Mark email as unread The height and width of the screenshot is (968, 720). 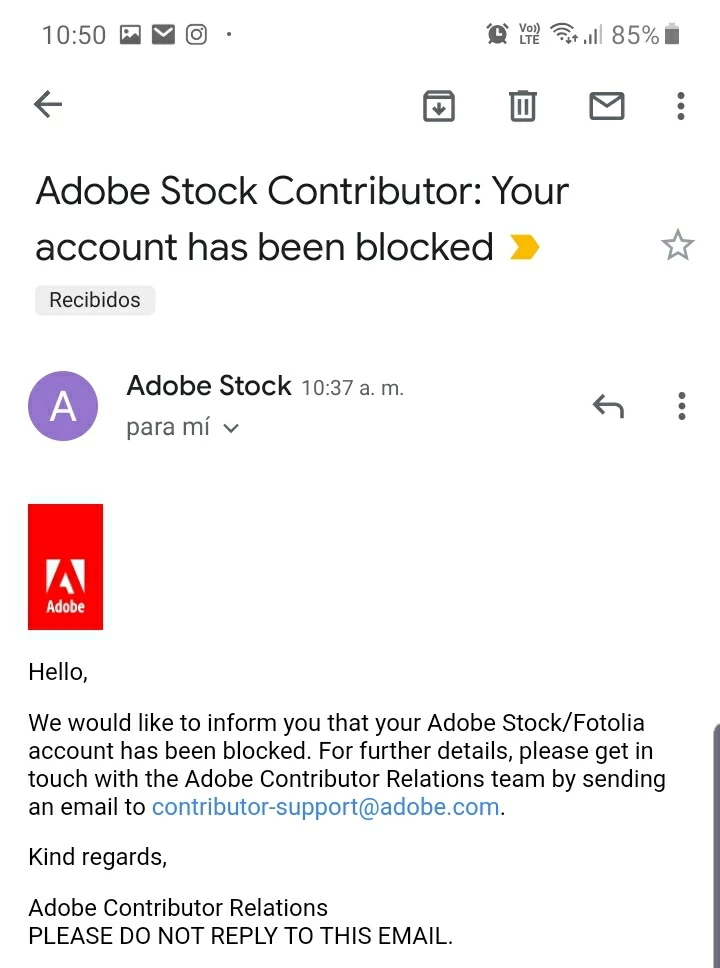(x=606, y=105)
